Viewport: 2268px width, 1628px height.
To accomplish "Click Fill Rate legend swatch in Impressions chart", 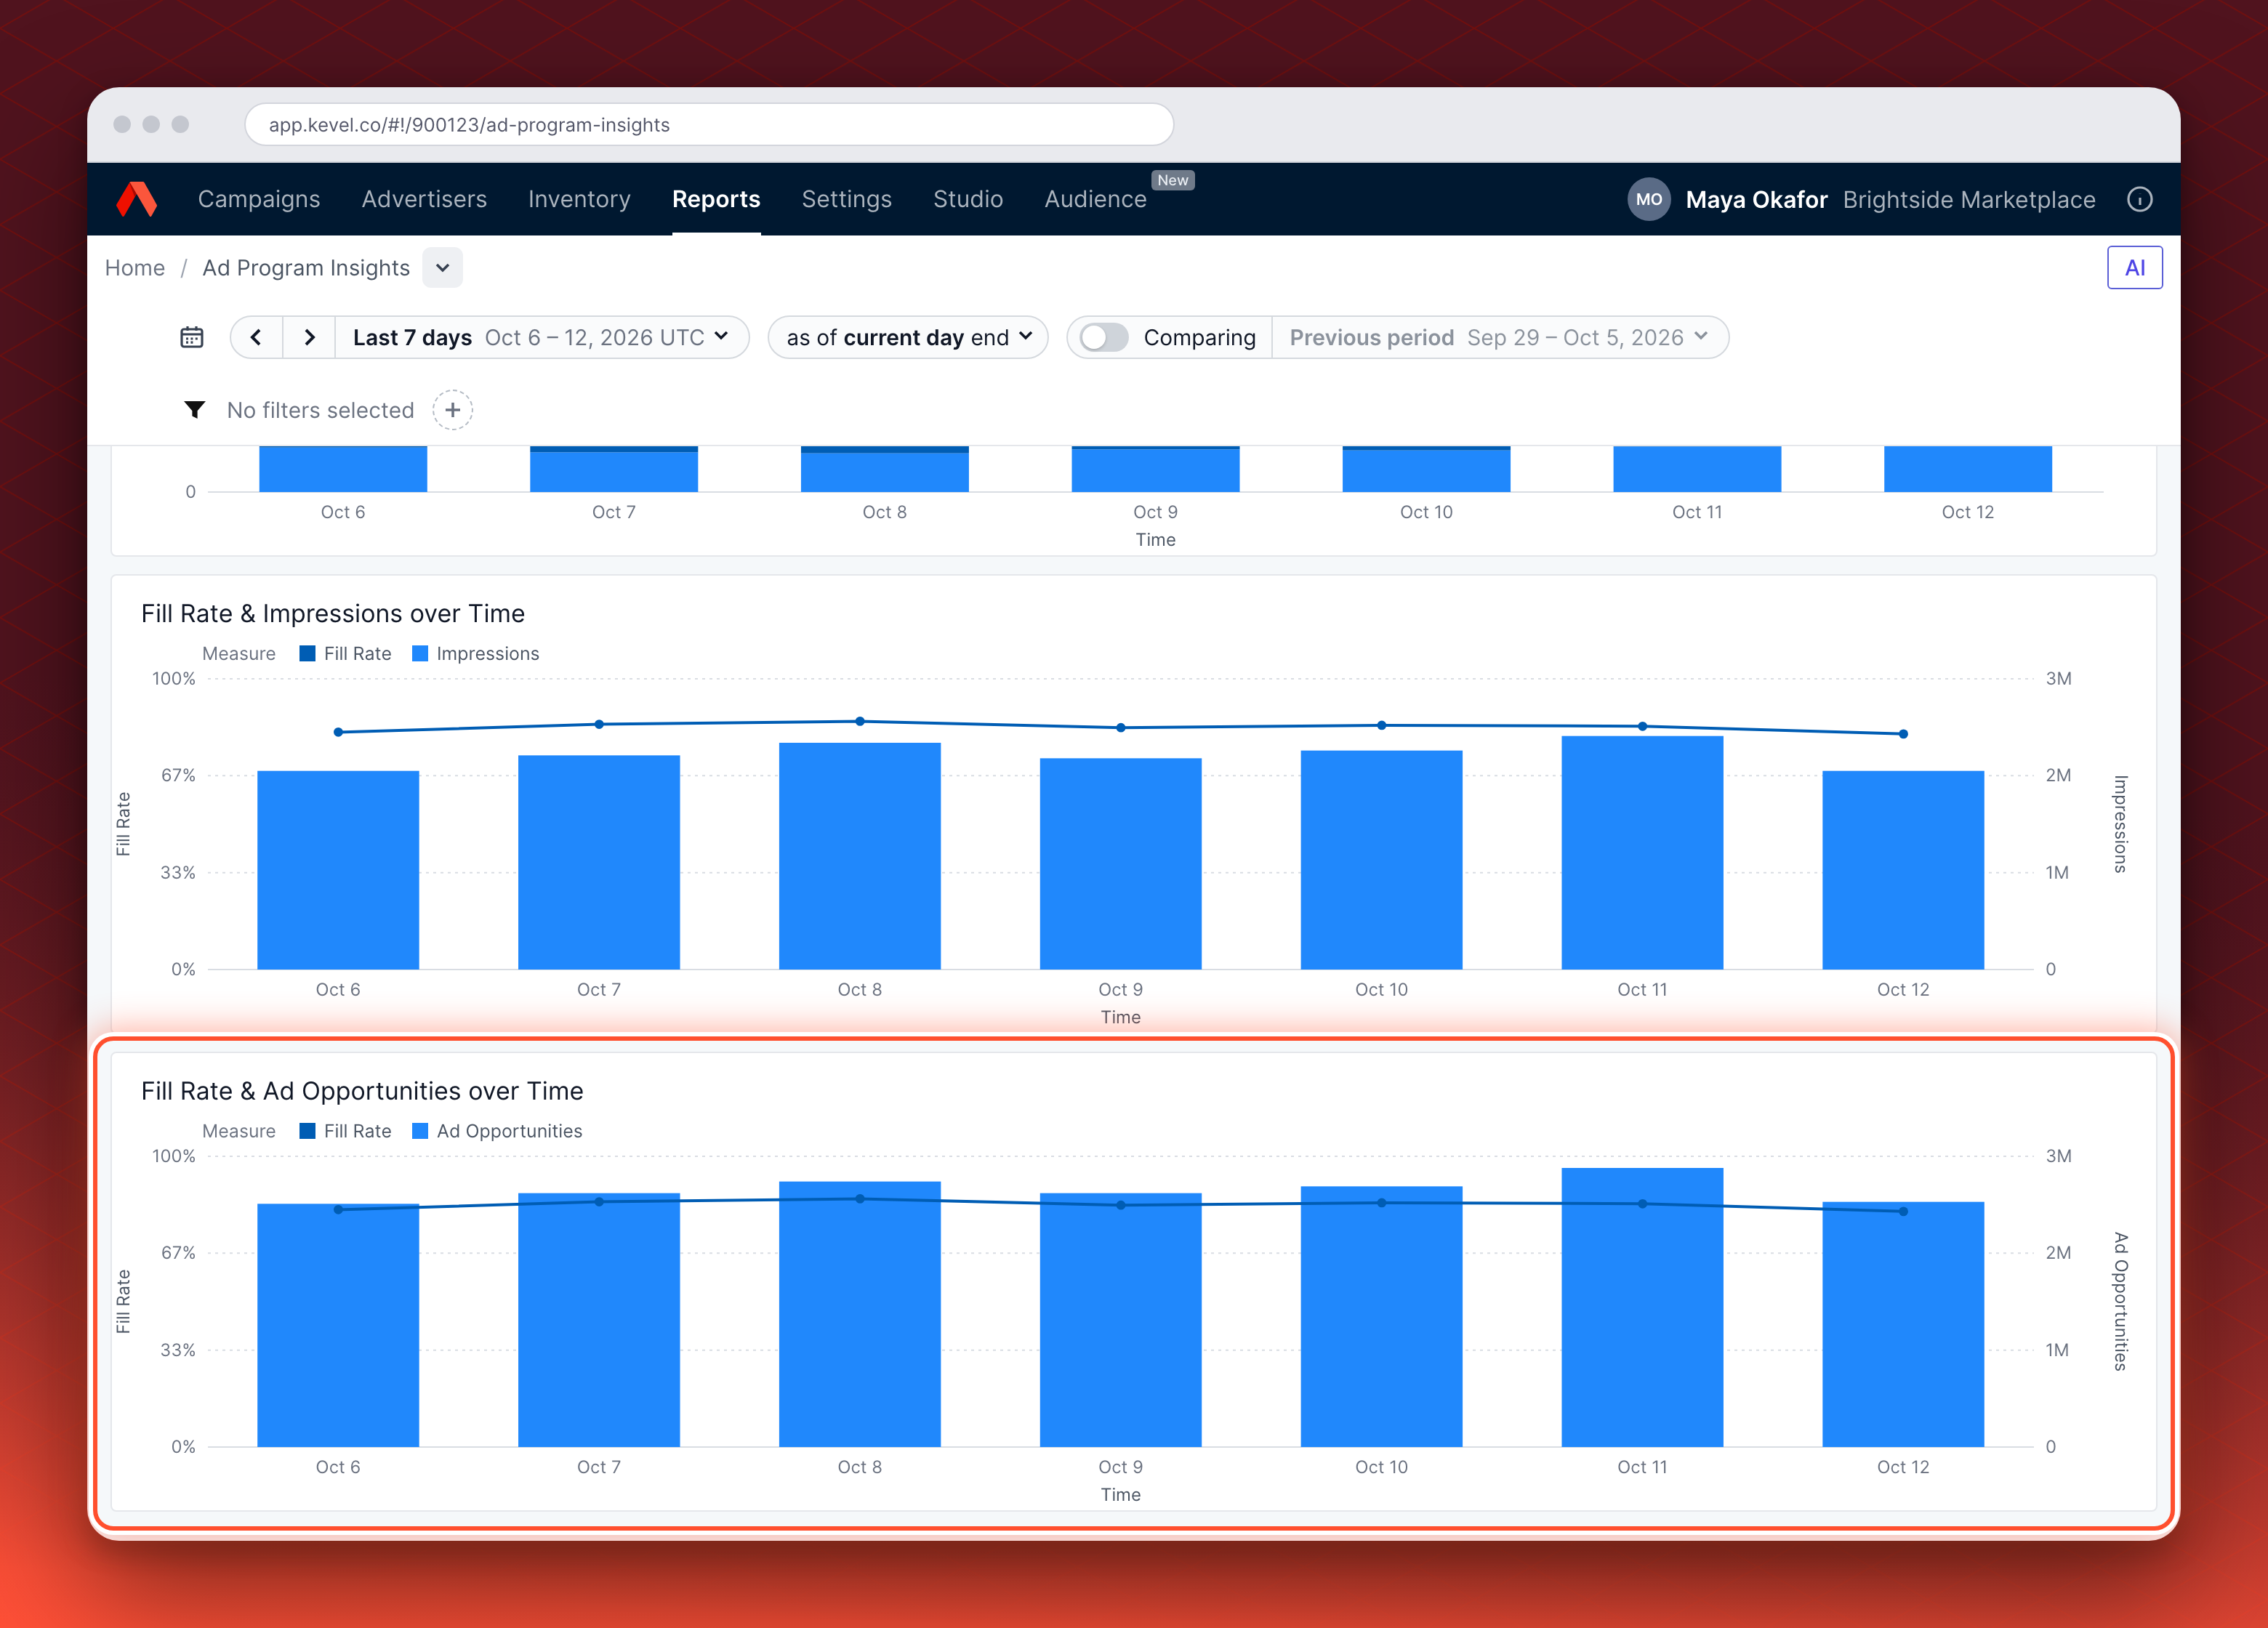I will [308, 654].
